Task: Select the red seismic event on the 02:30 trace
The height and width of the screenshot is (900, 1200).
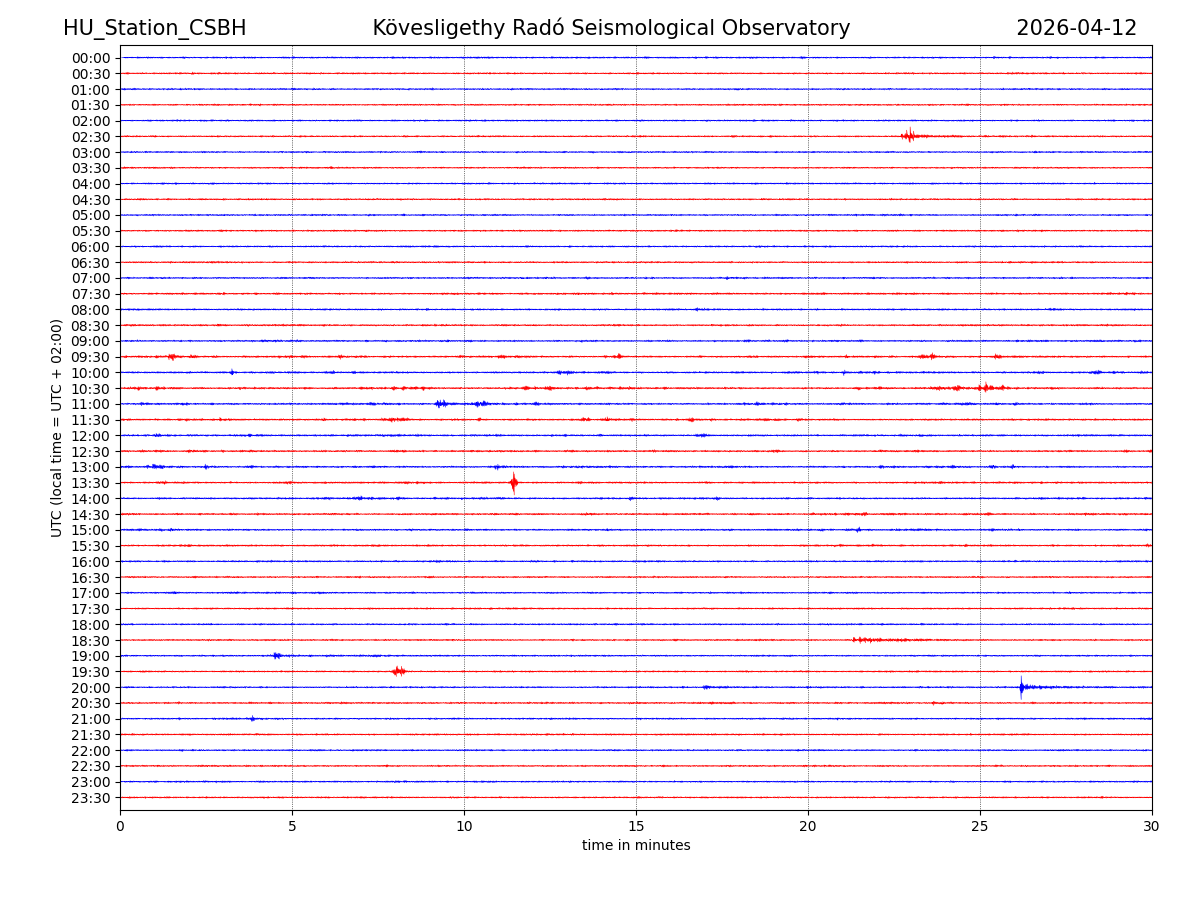Action: point(908,136)
